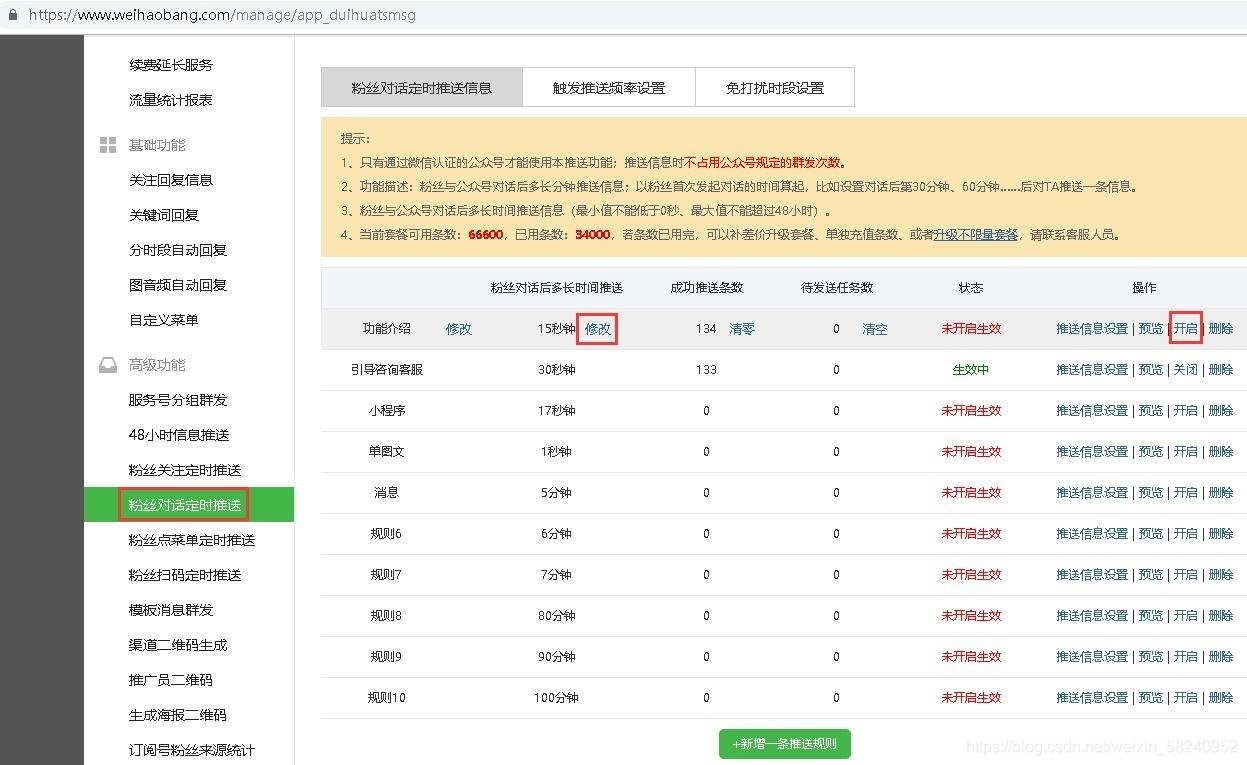This screenshot has width=1247, height=765.
Task: Click 开启 in 小程序 row
Action: pyautogui.click(x=1186, y=411)
